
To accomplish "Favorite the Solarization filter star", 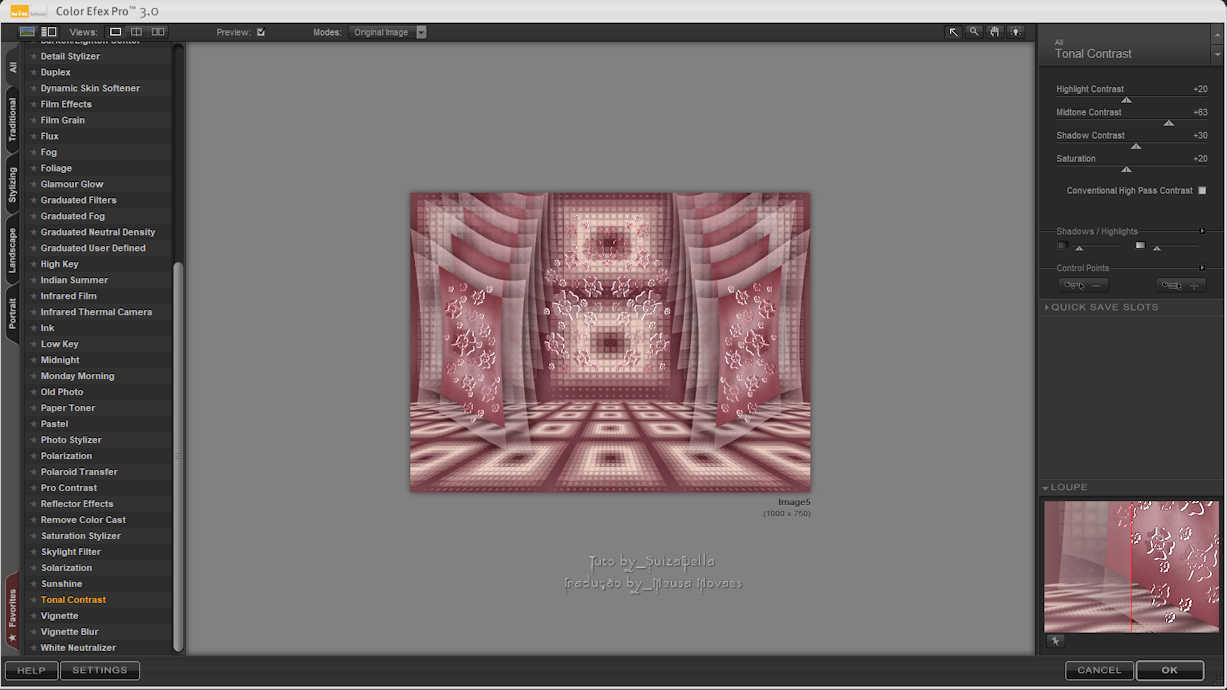I will click(x=34, y=568).
